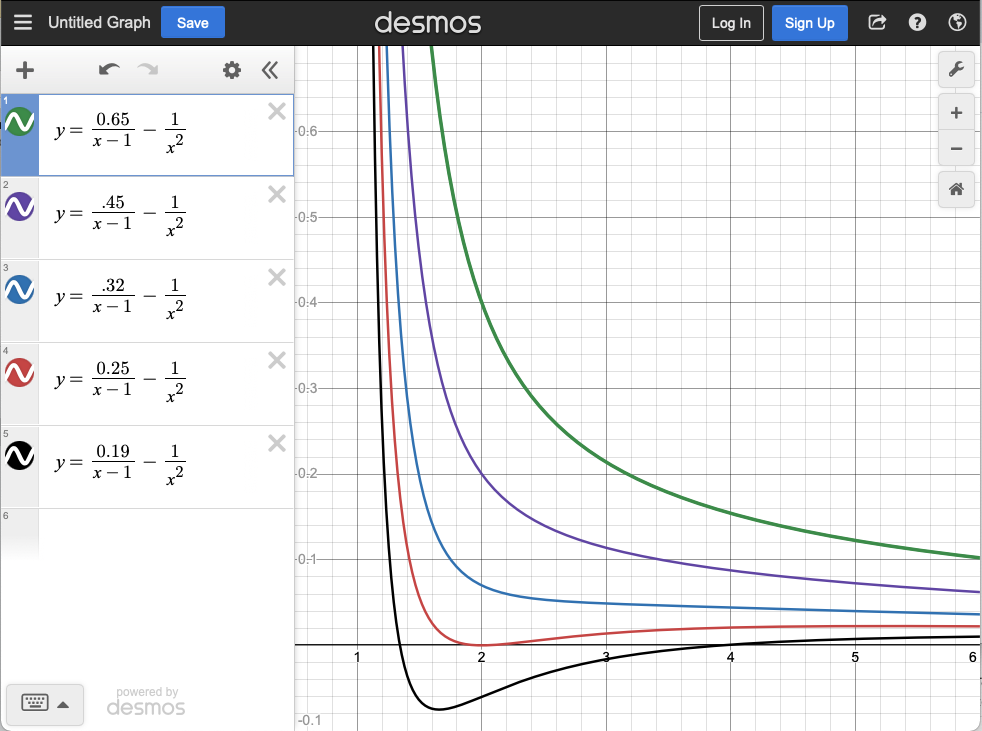Click the redo arrow
The image size is (982, 731).
coord(148,70)
